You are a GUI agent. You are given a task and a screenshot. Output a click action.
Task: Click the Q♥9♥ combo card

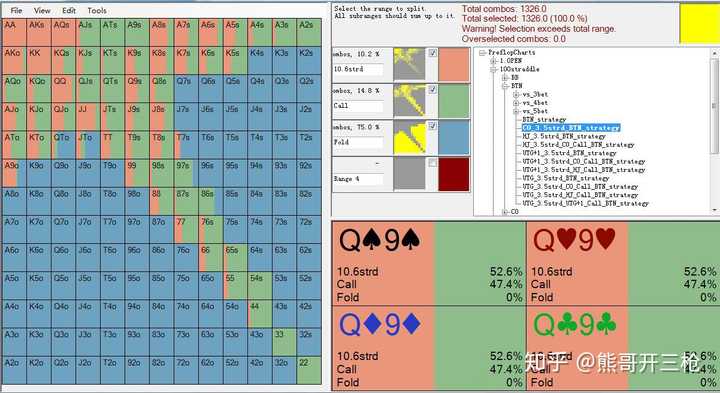pyautogui.click(x=623, y=263)
